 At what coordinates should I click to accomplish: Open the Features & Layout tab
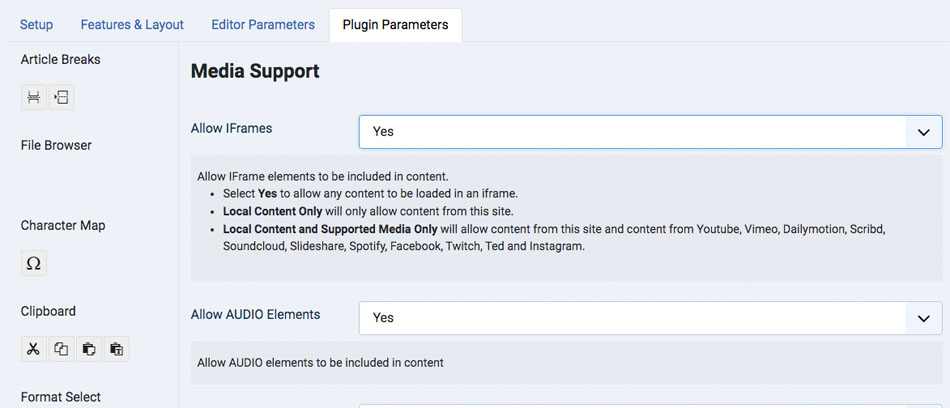tap(132, 24)
